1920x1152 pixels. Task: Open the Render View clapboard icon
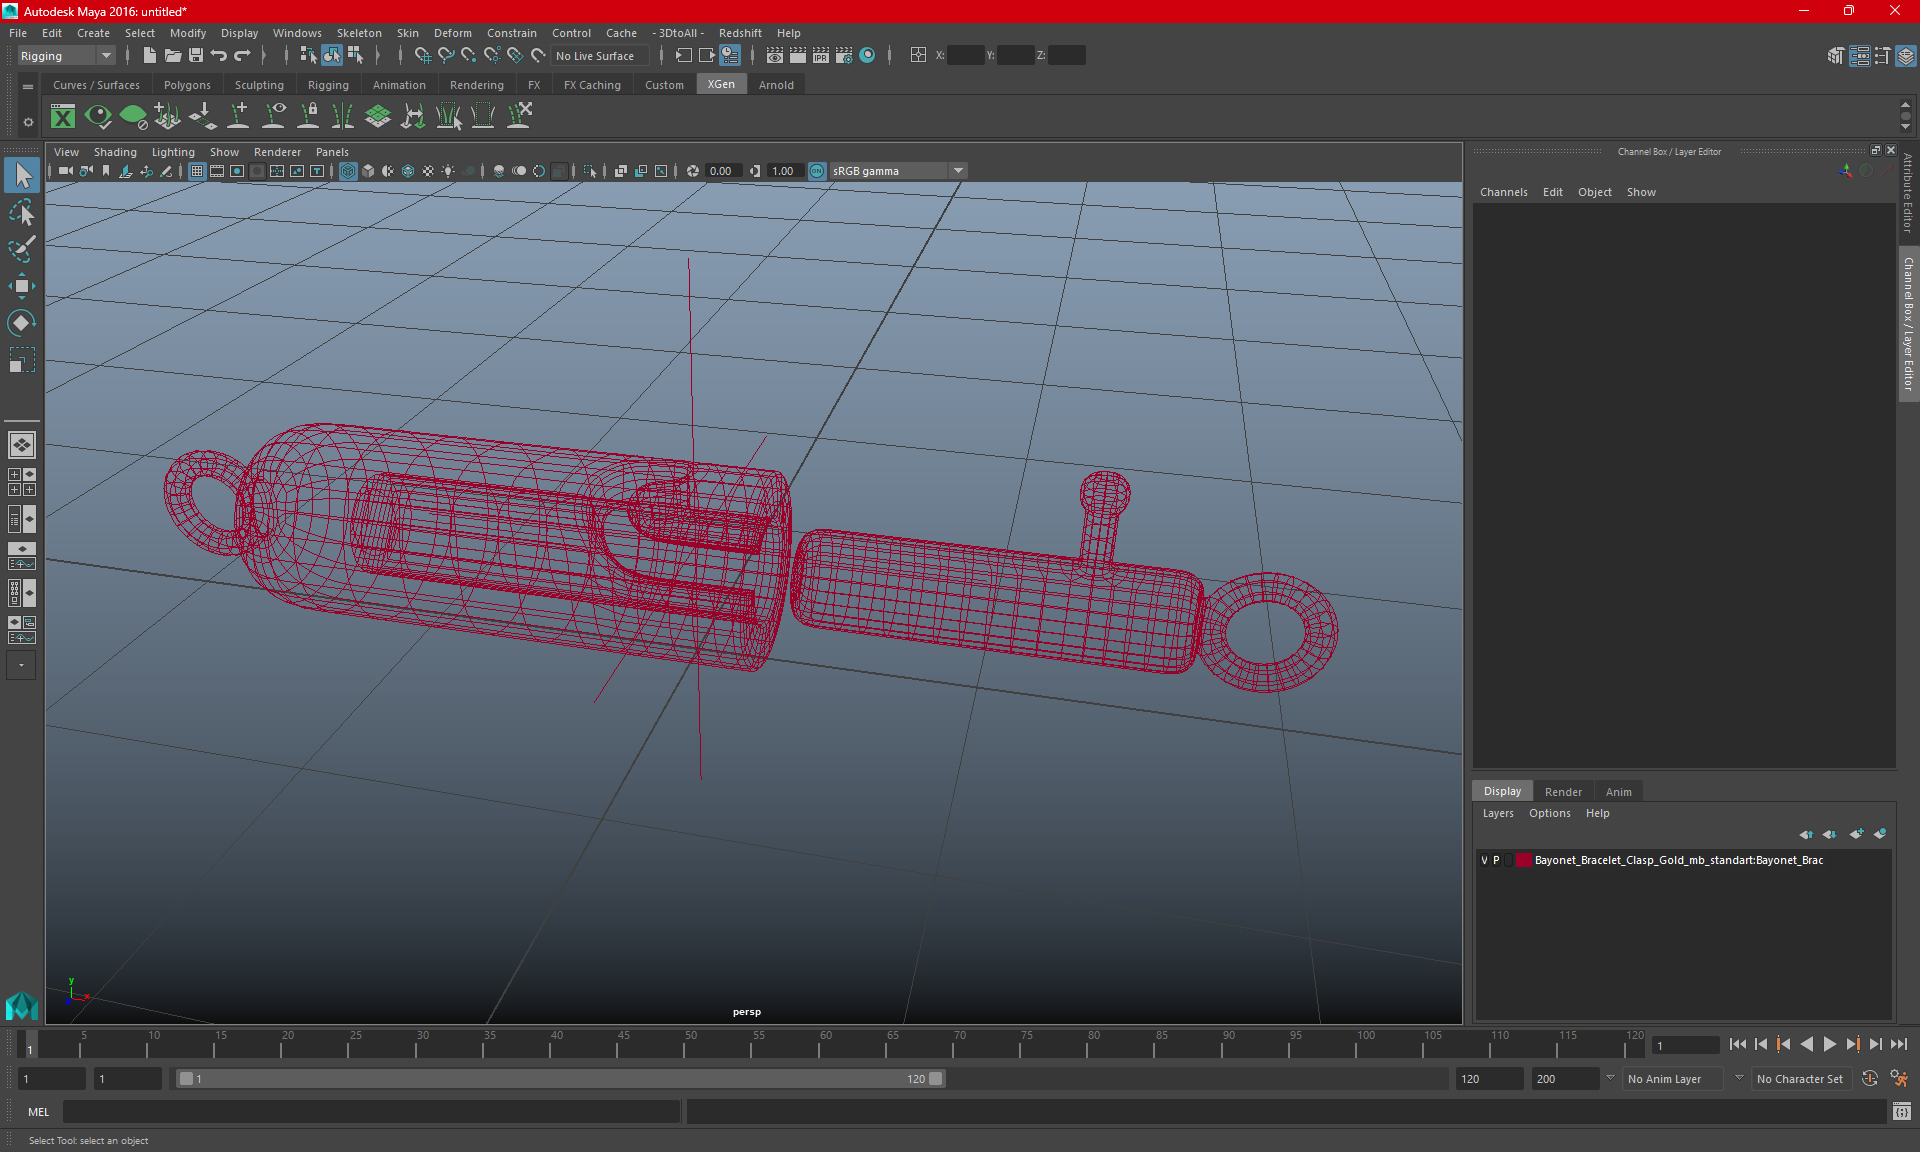[775, 56]
